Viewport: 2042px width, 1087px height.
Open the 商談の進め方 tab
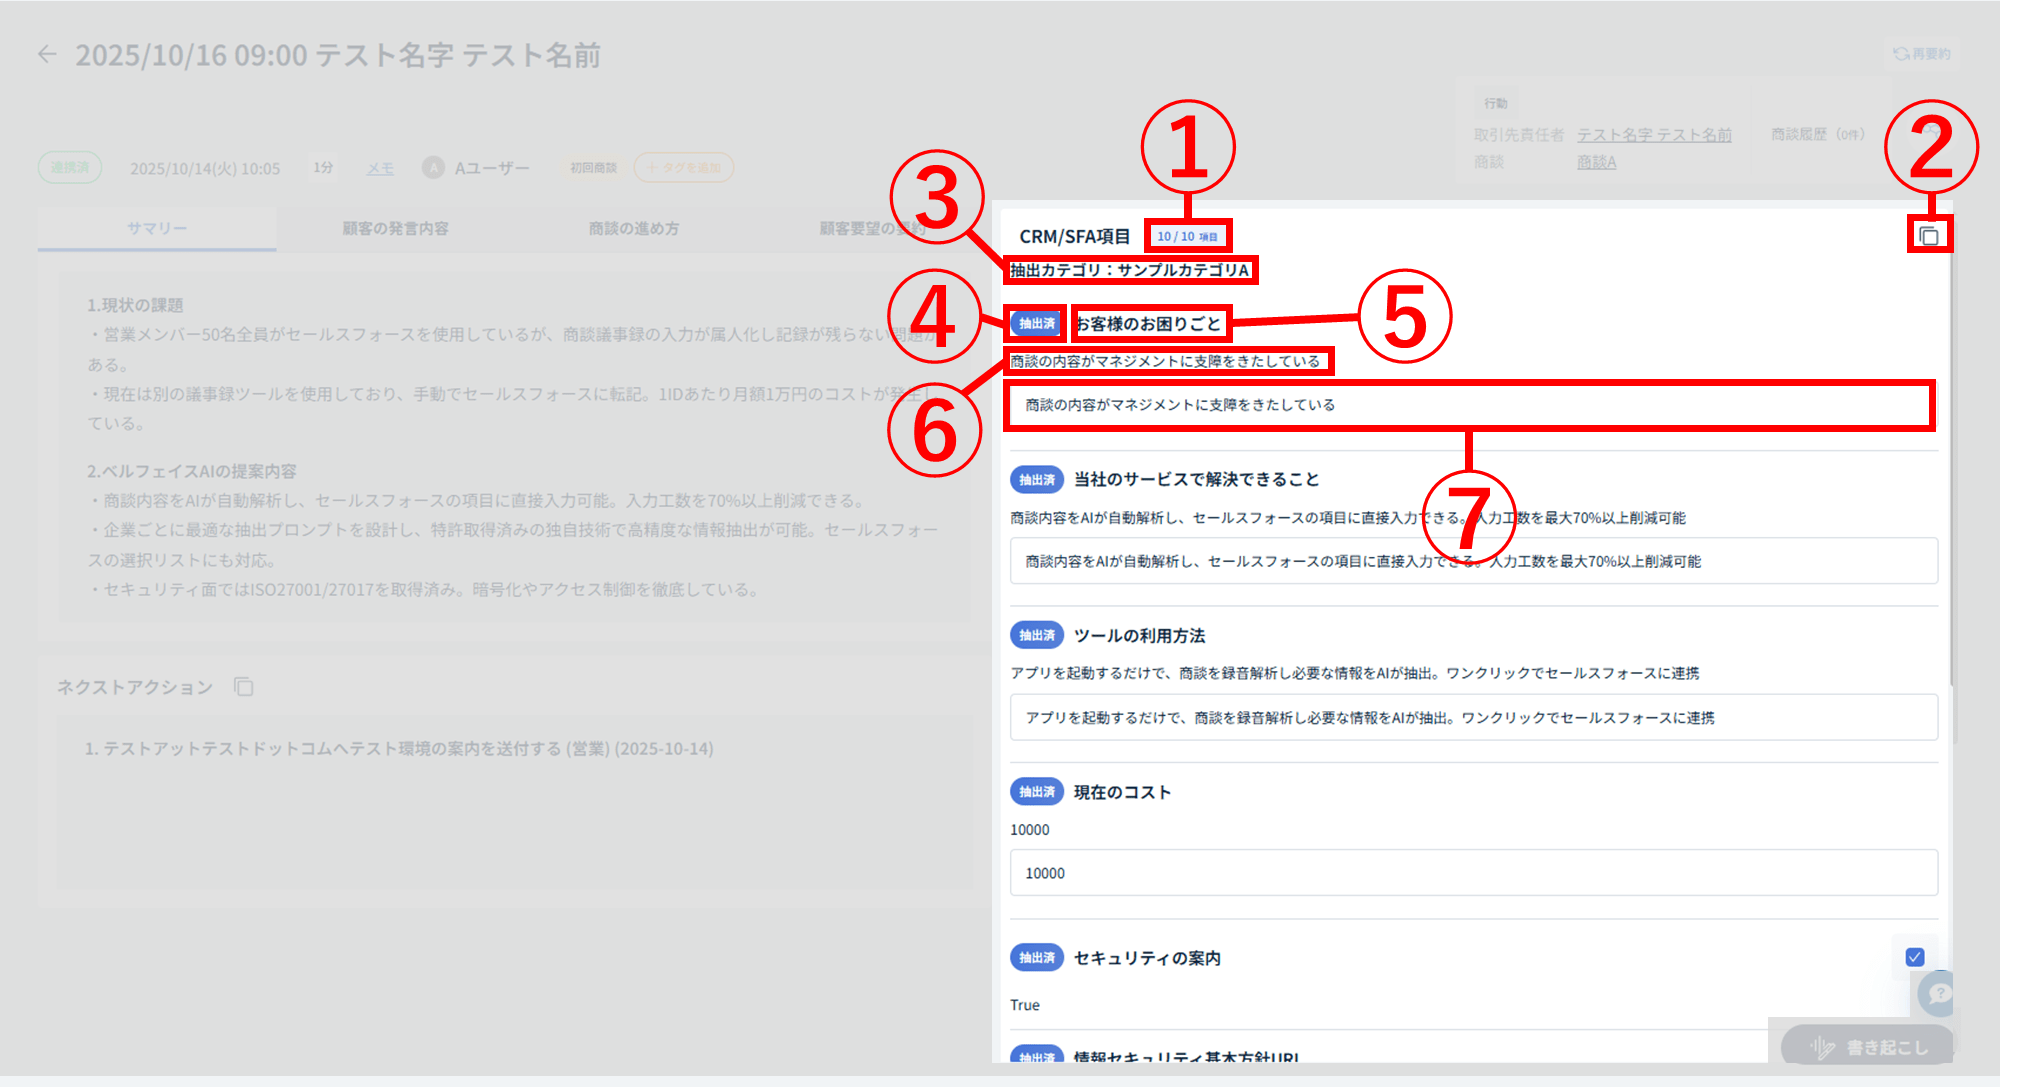(633, 229)
